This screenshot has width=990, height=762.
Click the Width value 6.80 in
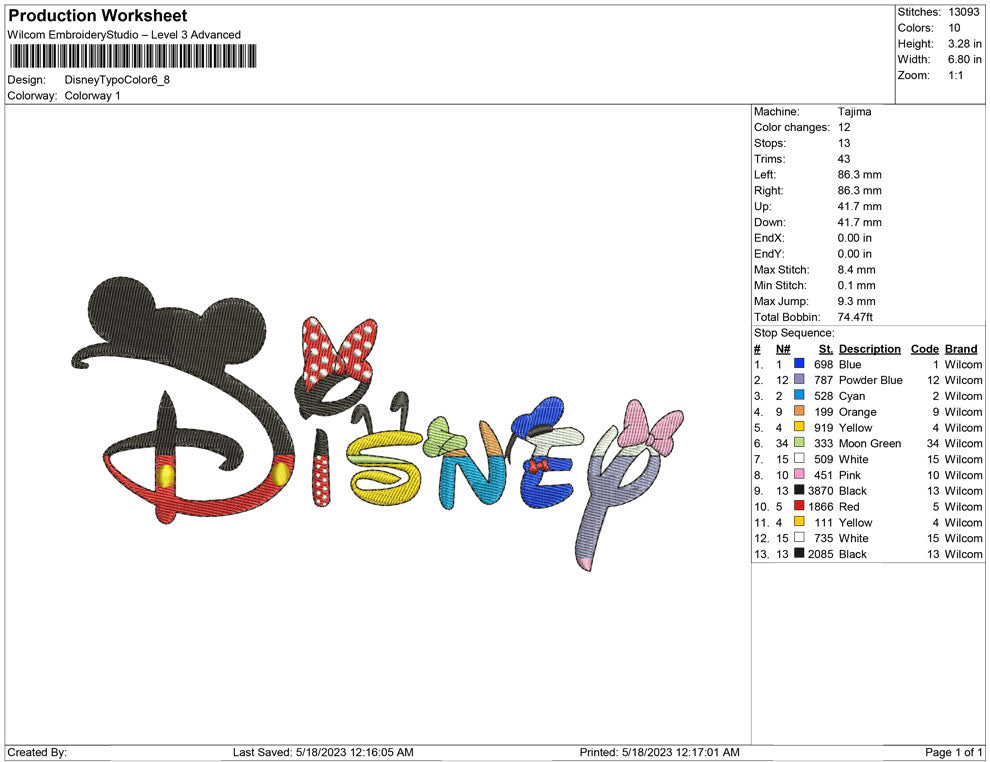click(x=965, y=59)
